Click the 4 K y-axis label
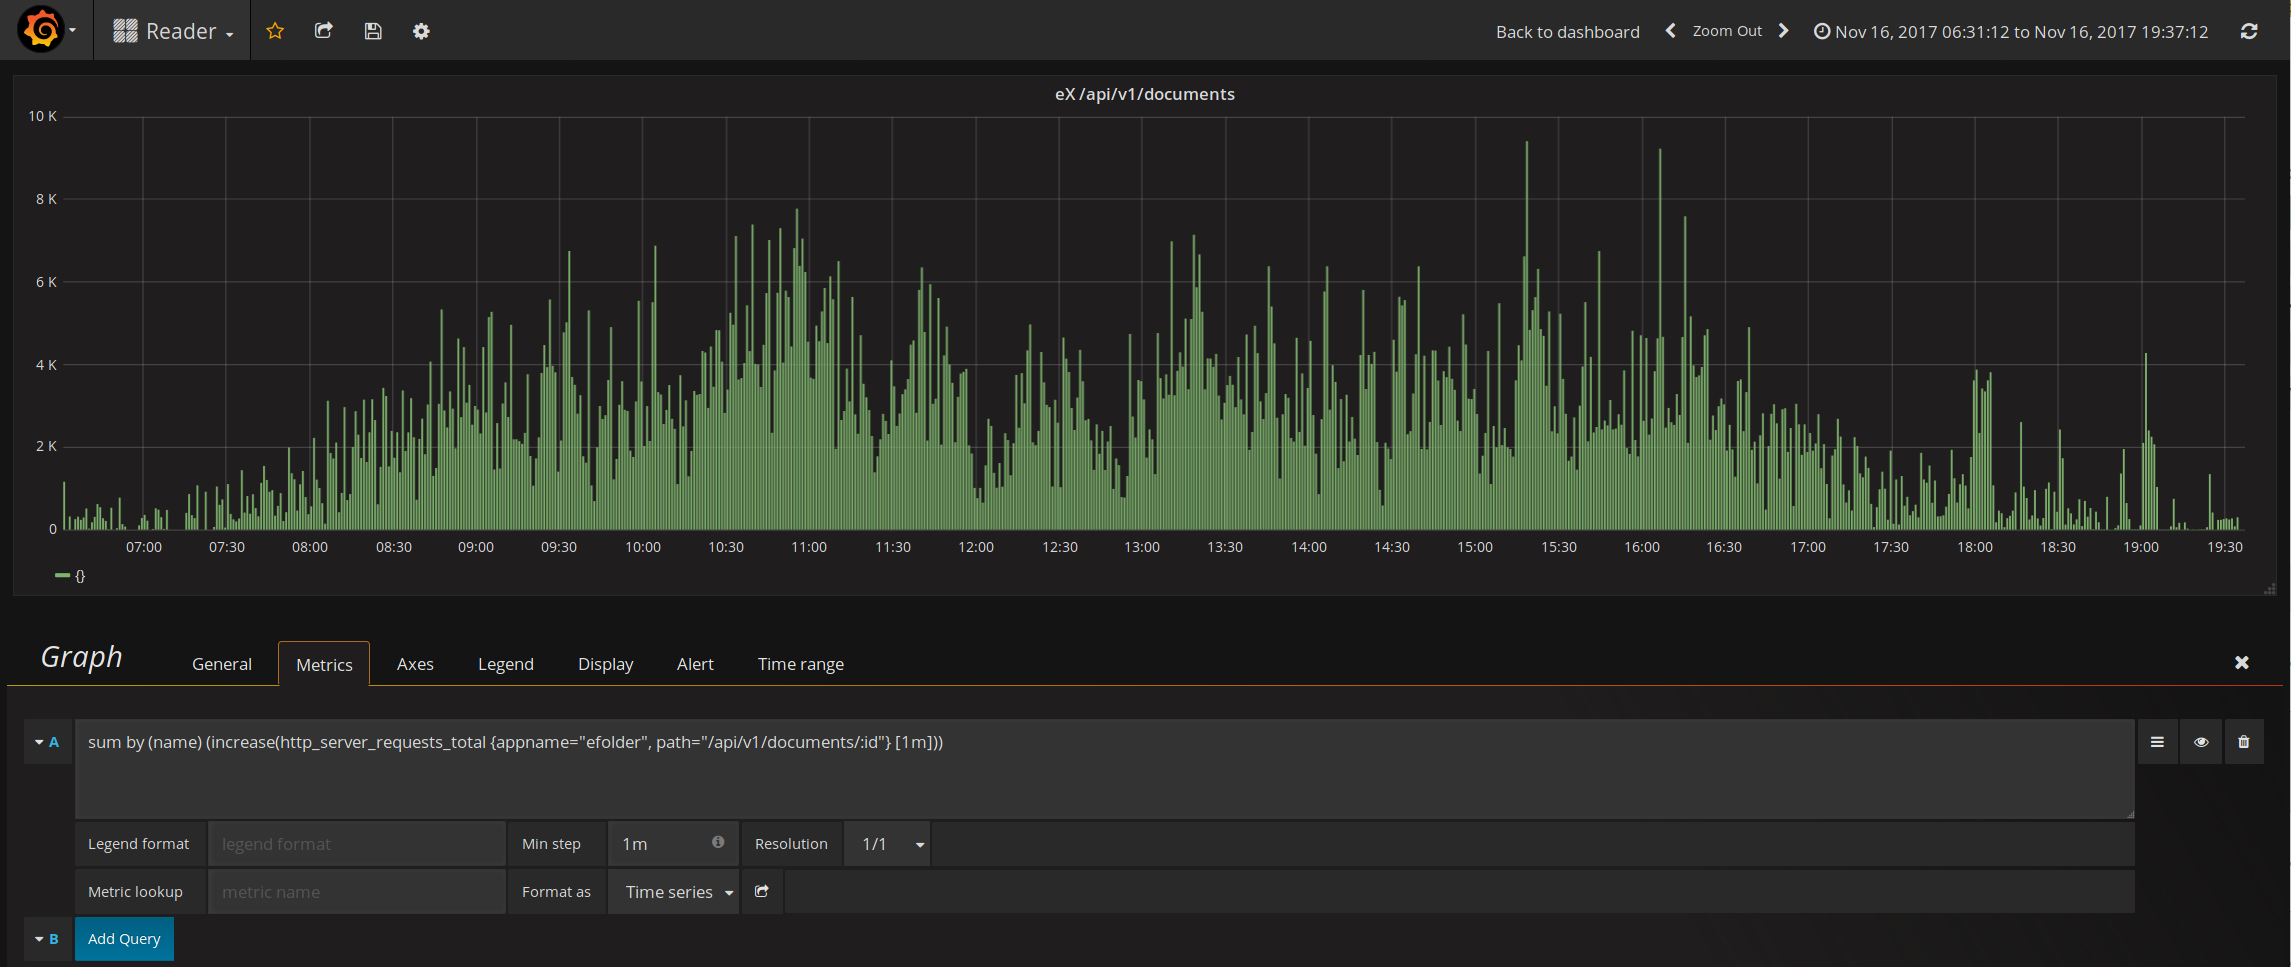This screenshot has width=2291, height=967. tap(46, 365)
